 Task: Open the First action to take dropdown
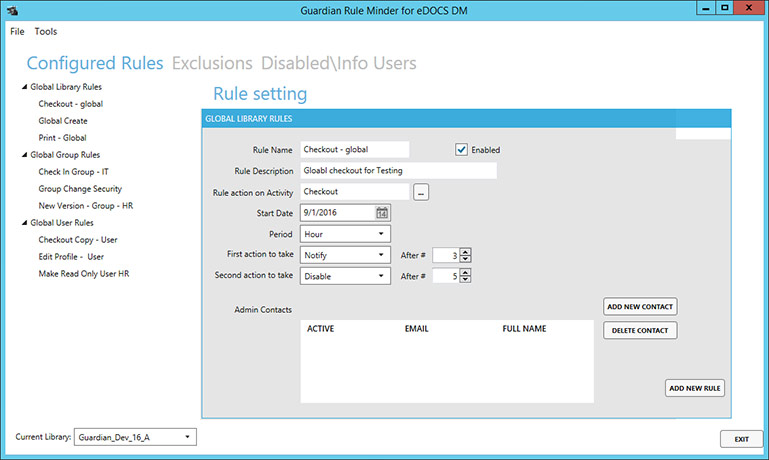(x=345, y=255)
